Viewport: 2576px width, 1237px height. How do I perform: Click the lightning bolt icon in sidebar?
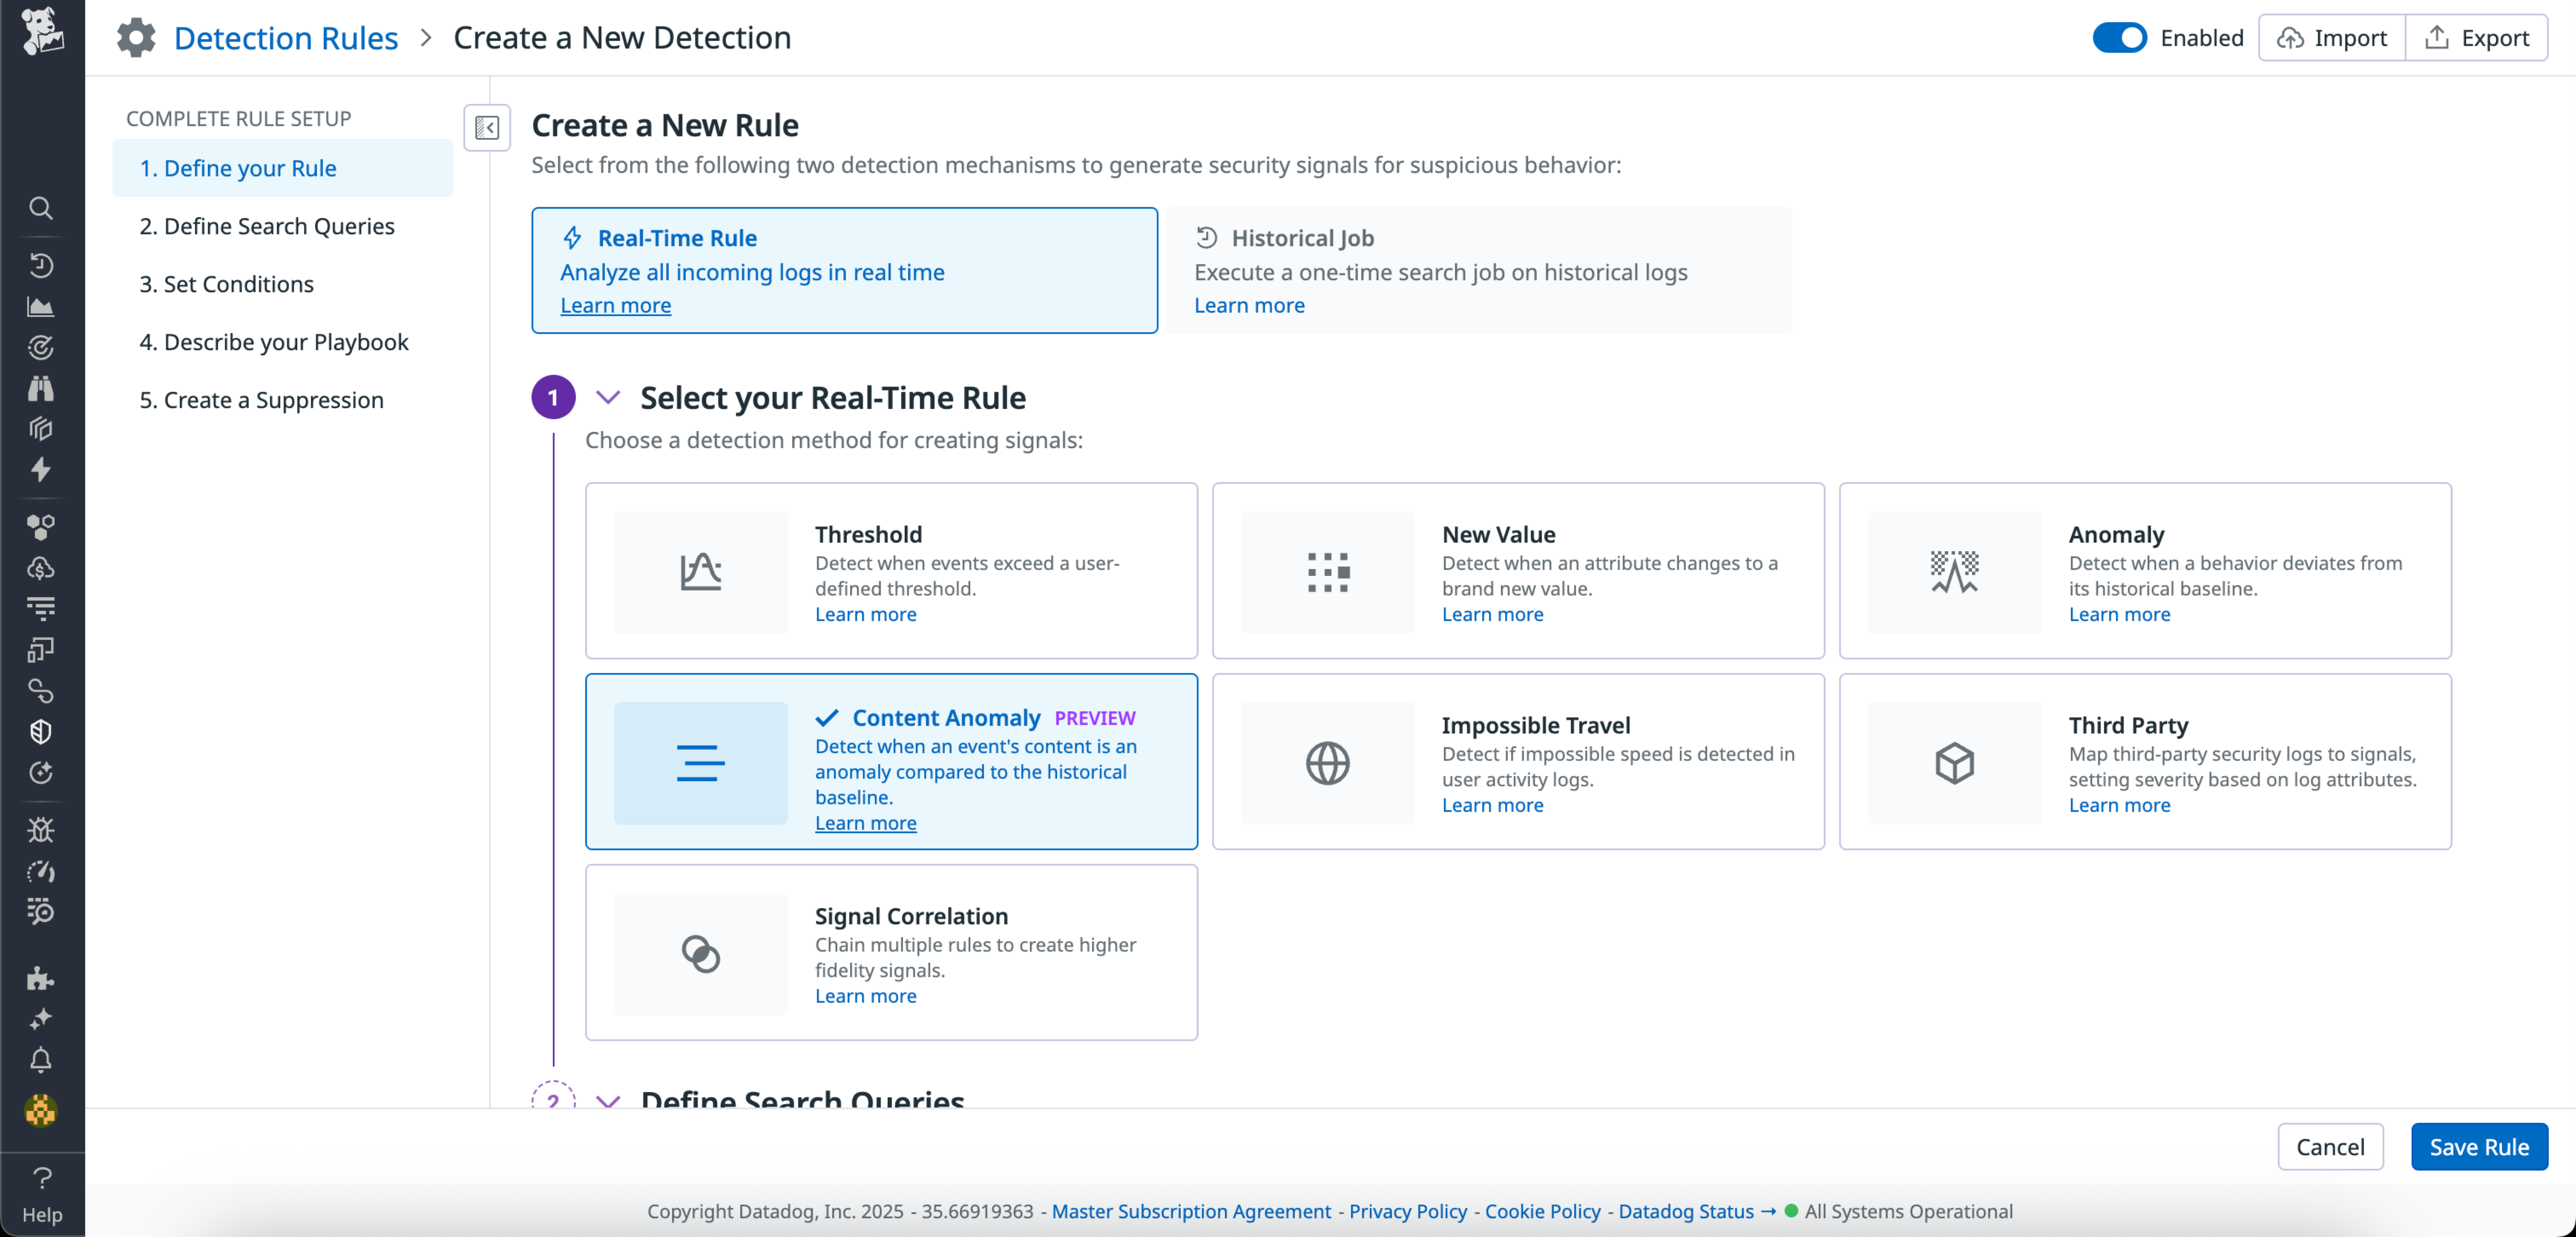(41, 470)
